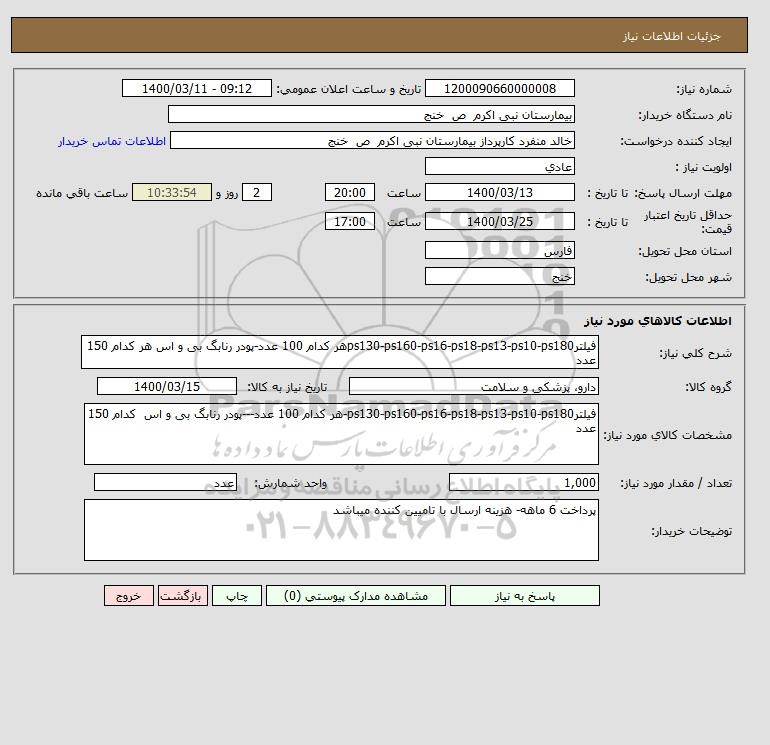Click response deadline date 1400/03/13

point(499,193)
